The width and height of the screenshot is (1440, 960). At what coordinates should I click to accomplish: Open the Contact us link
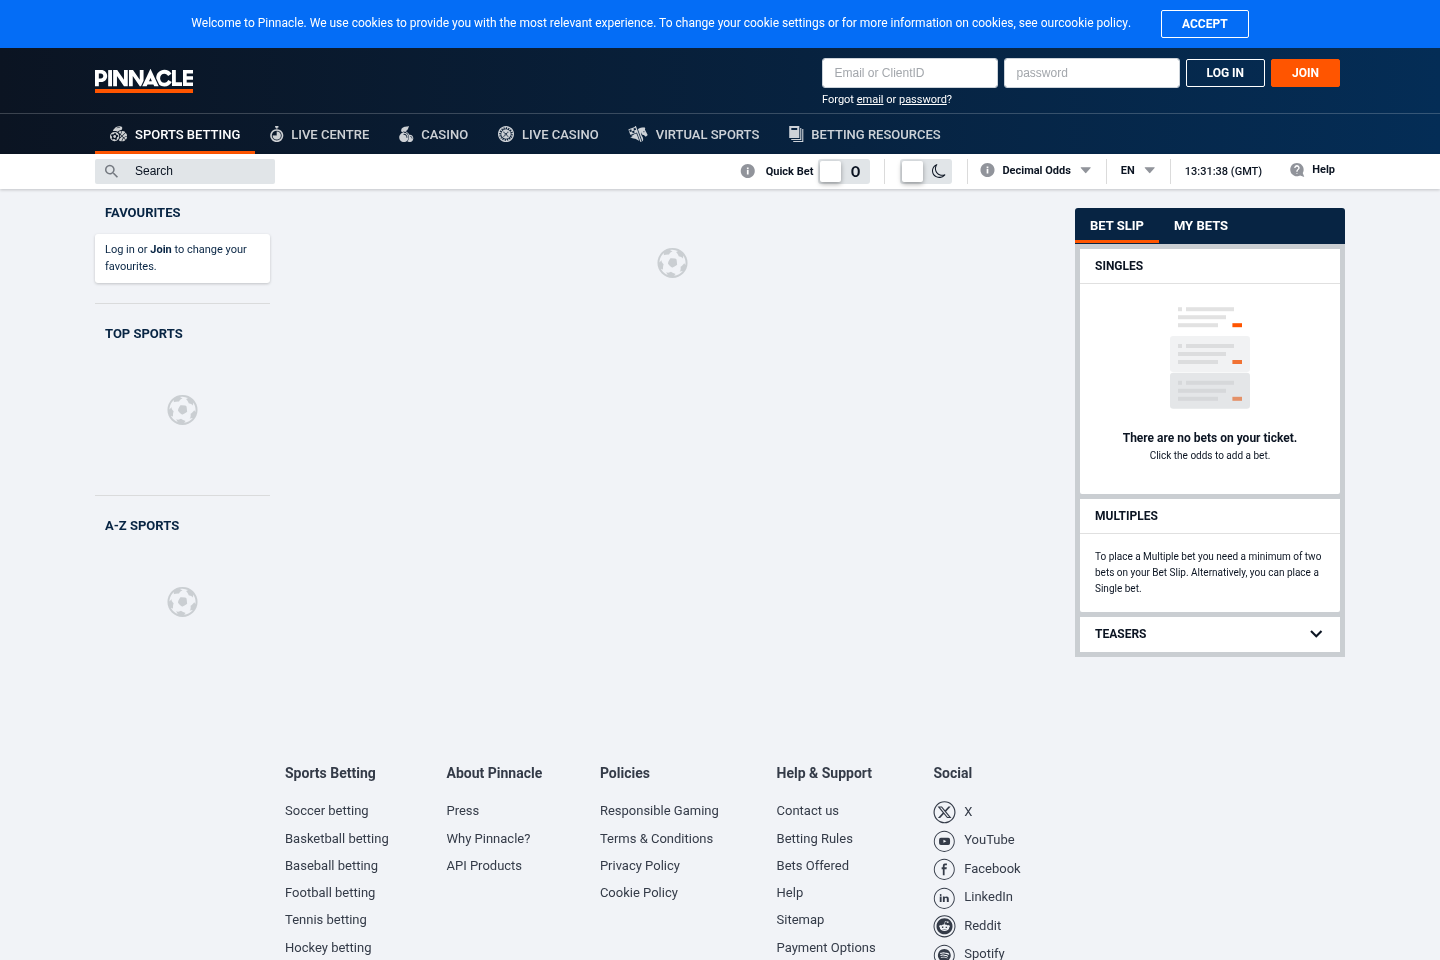coord(808,811)
